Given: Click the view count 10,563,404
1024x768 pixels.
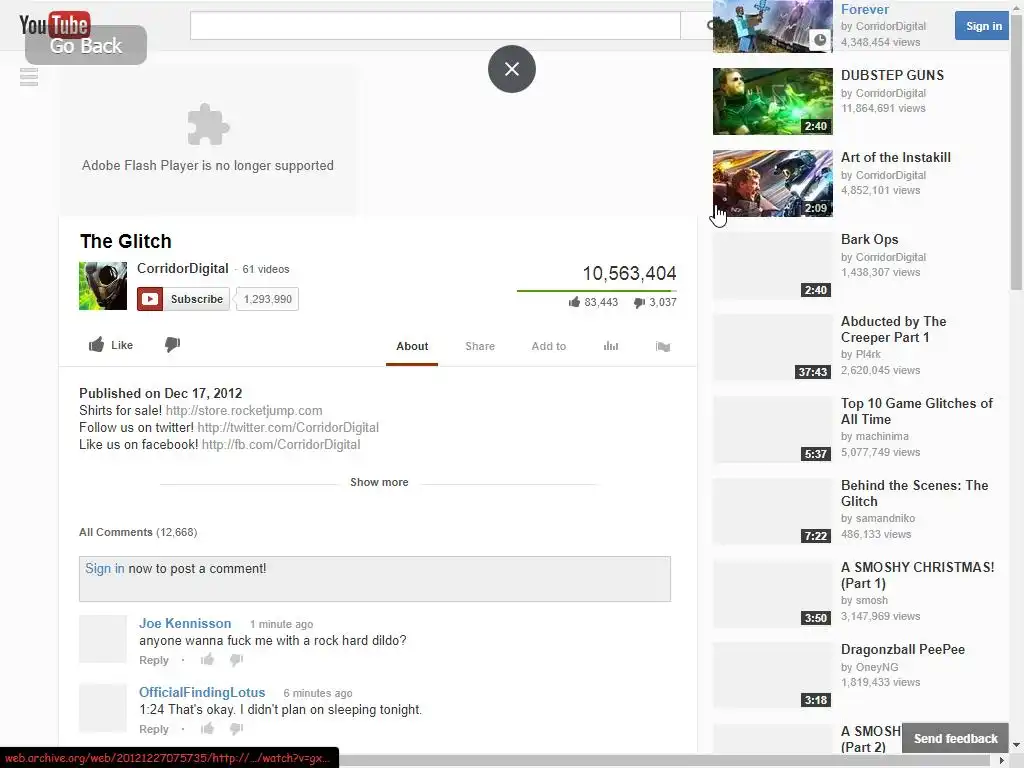Looking at the screenshot, I should [x=629, y=273].
